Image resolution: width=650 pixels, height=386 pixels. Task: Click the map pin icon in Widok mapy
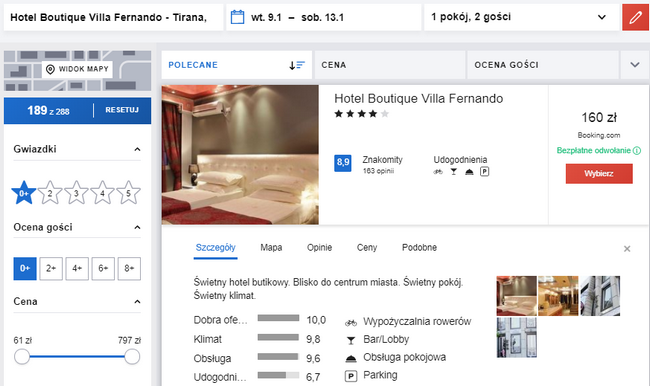click(x=50, y=69)
